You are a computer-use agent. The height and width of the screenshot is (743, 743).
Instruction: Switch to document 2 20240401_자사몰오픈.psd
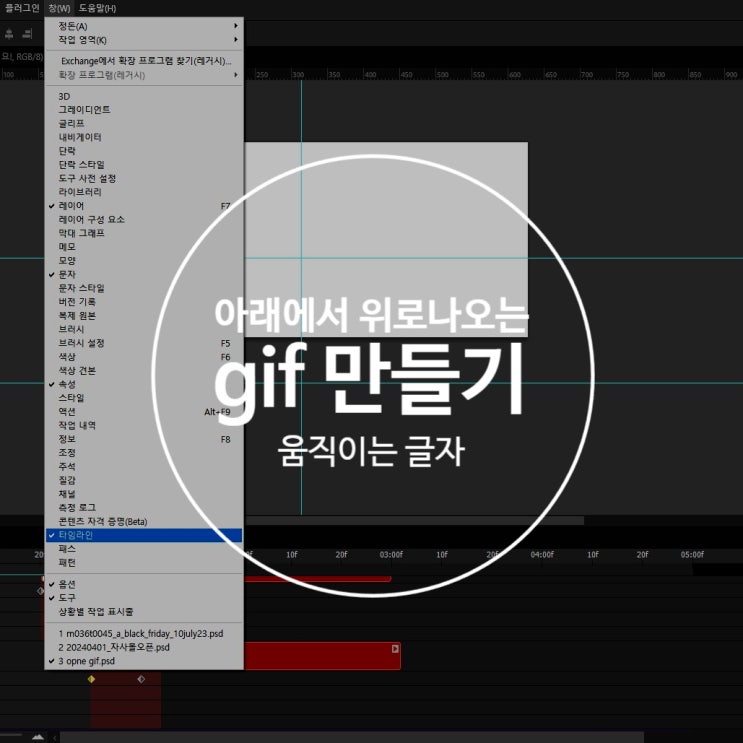[144, 647]
